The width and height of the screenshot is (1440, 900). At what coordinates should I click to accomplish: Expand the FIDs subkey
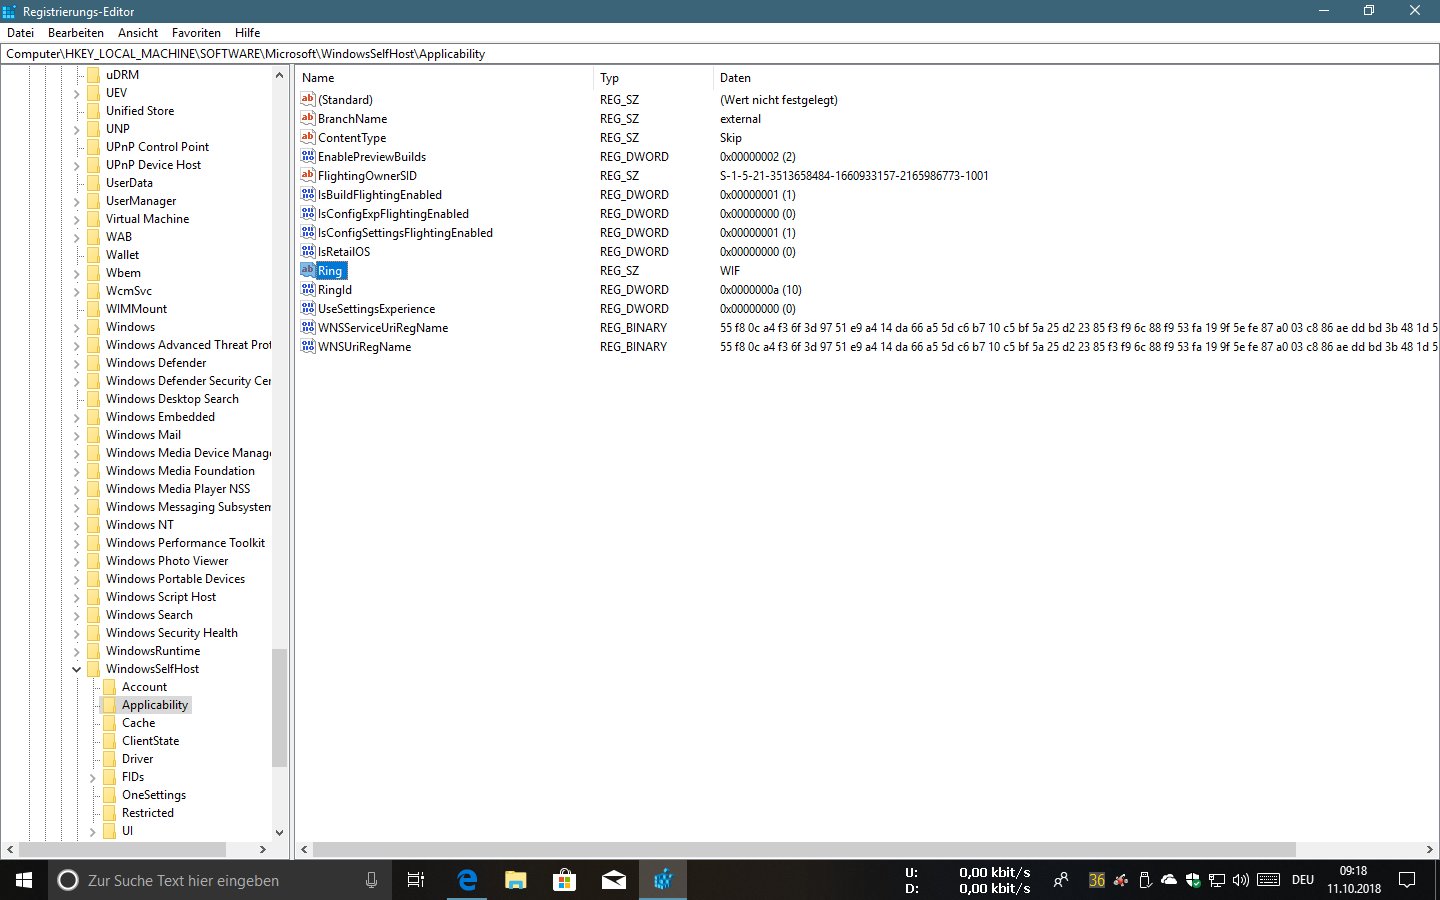(x=93, y=777)
